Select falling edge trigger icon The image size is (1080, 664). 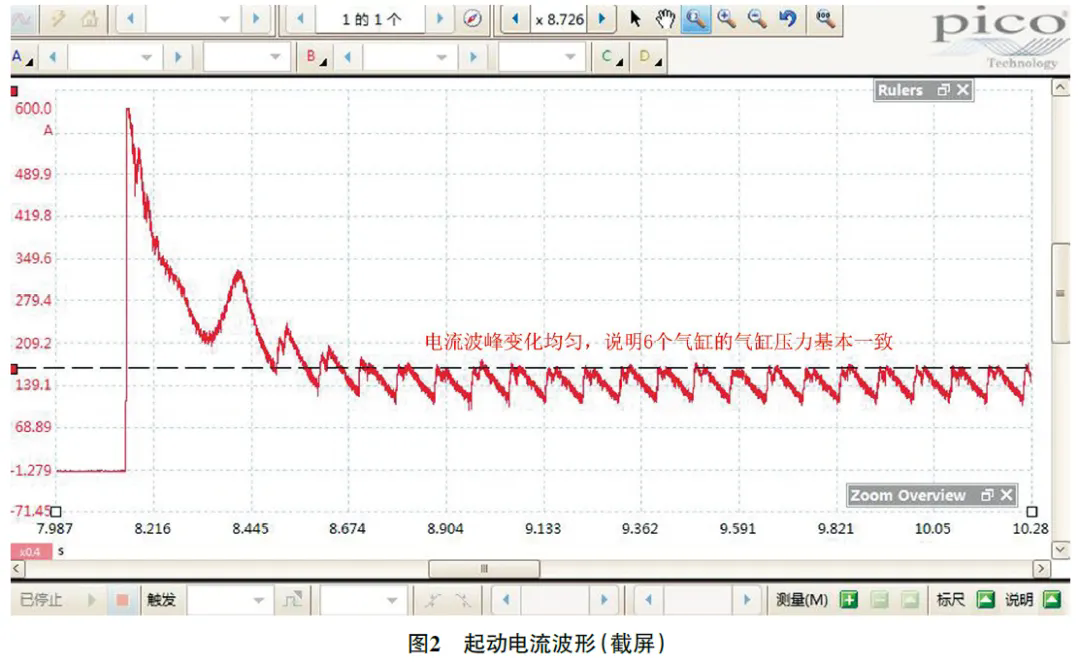coord(463,600)
